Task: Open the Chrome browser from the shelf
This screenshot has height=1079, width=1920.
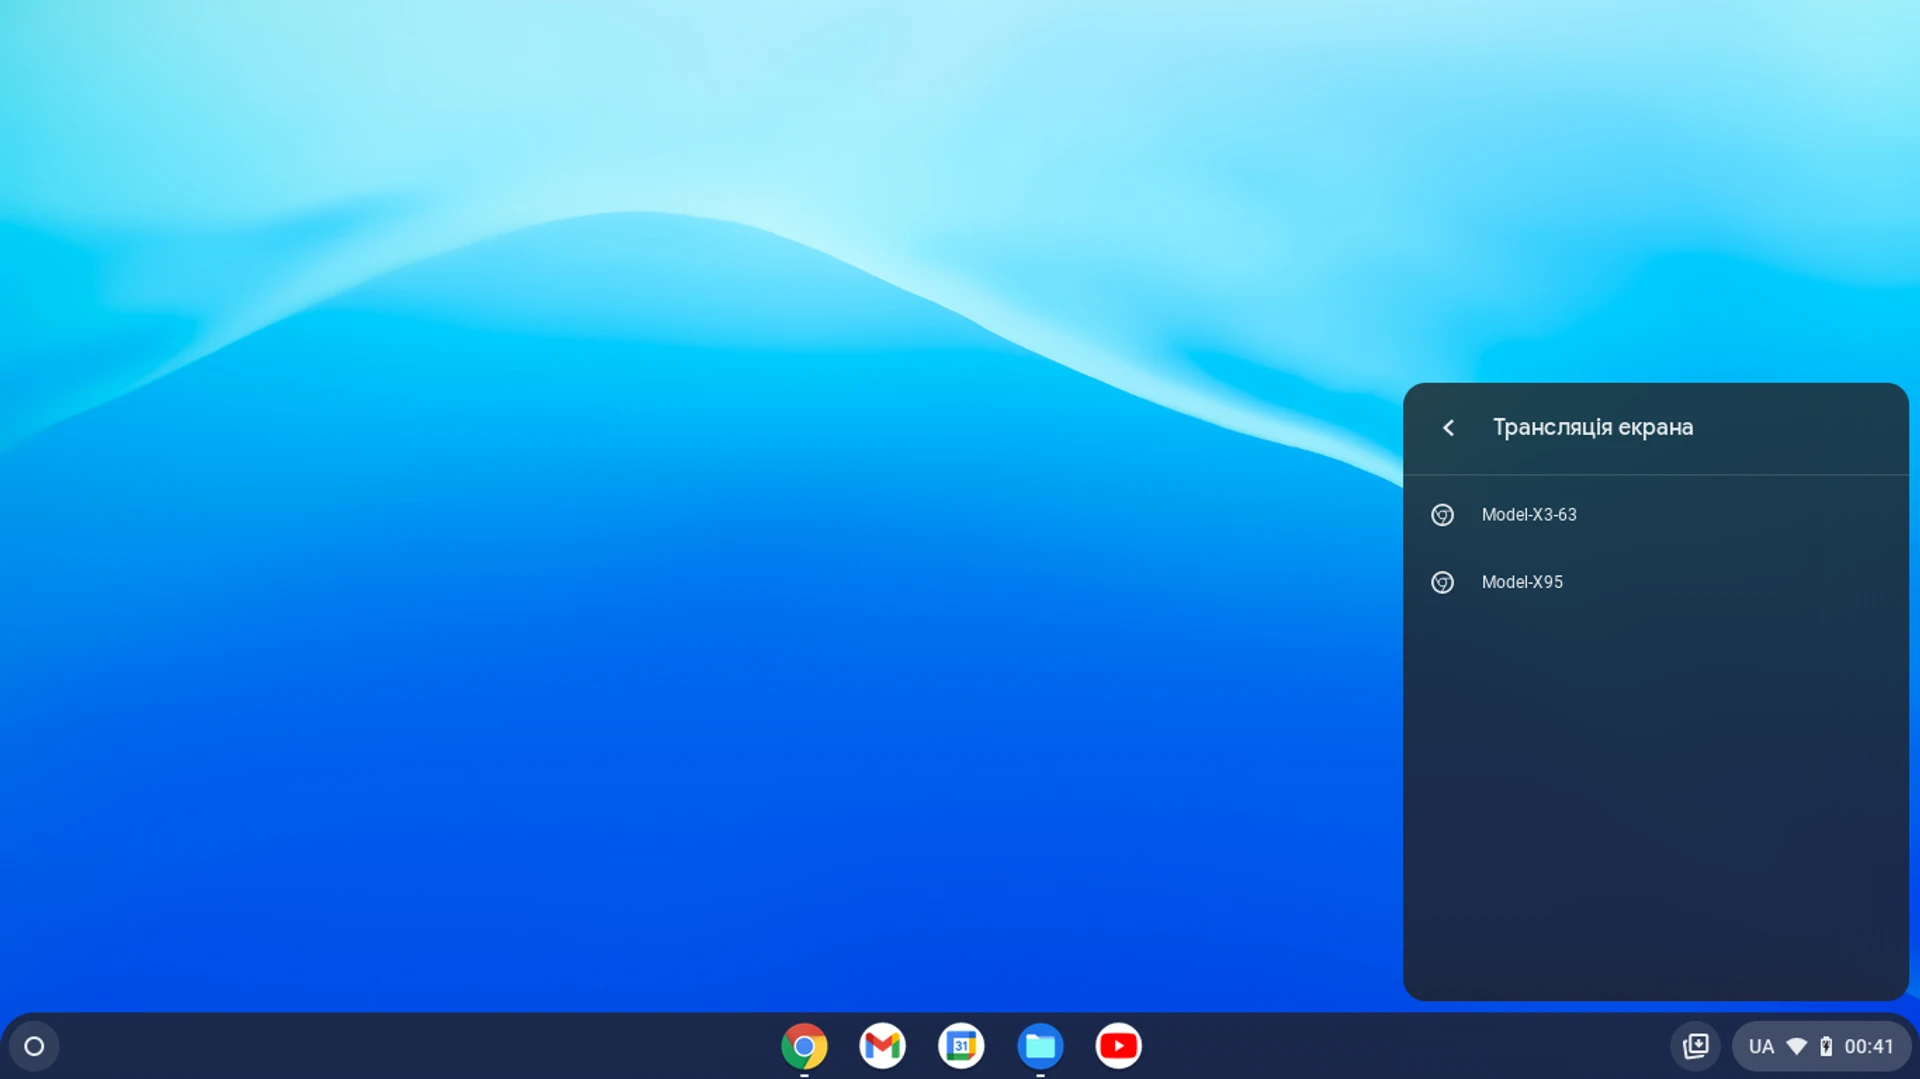Action: (803, 1045)
